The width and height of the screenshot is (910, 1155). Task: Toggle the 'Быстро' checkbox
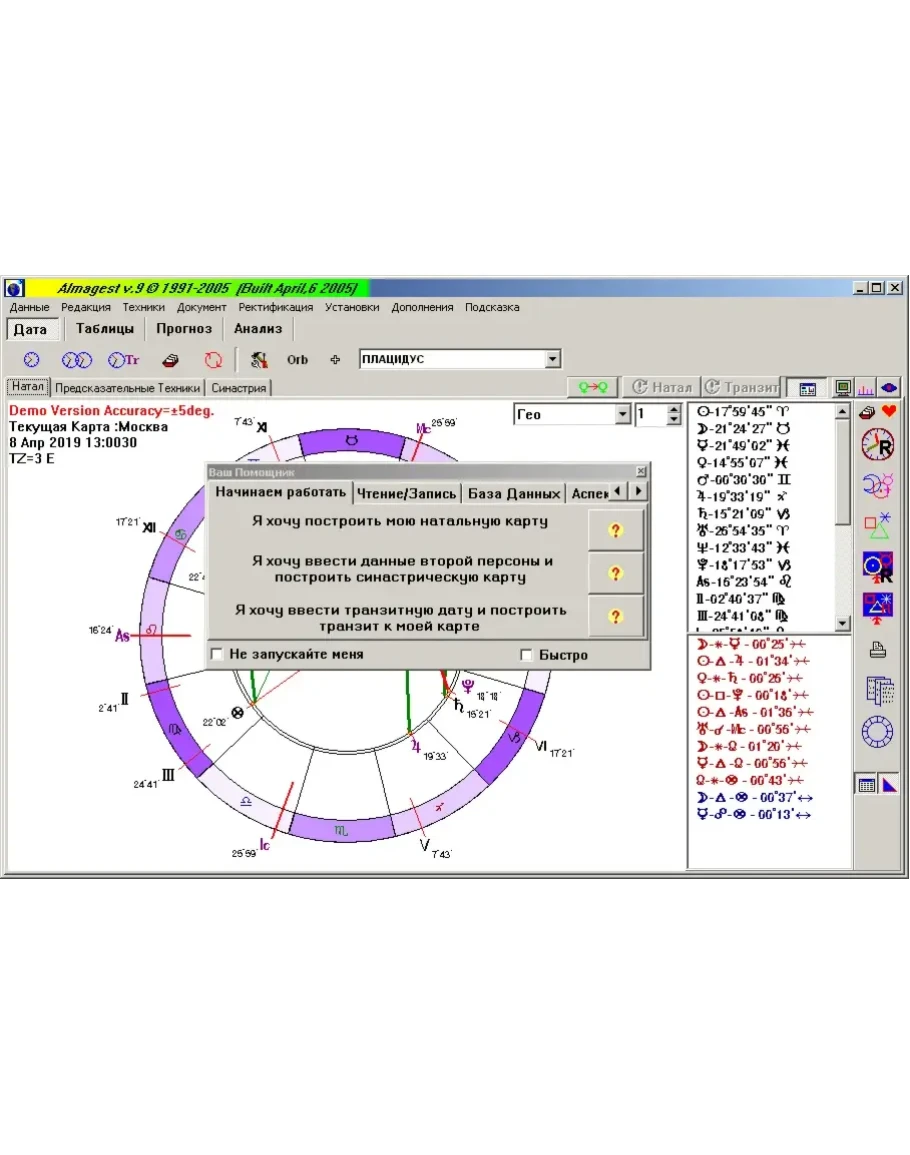tap(527, 655)
